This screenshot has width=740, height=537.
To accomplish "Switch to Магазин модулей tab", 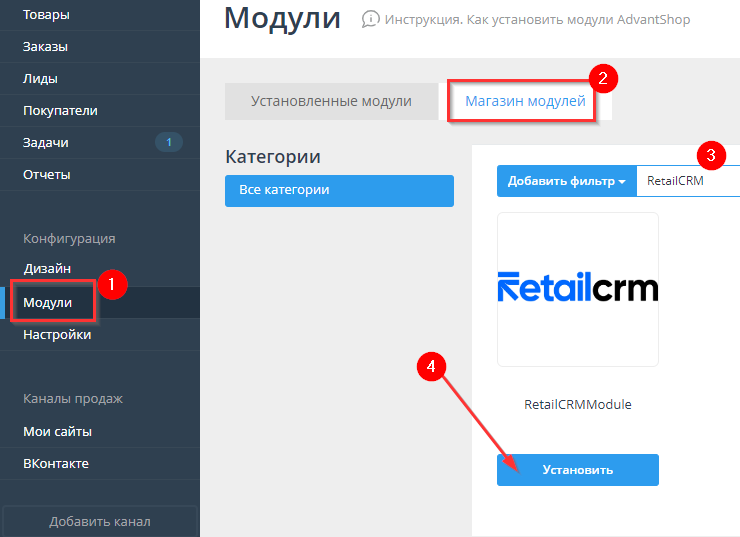I will coord(525,101).
